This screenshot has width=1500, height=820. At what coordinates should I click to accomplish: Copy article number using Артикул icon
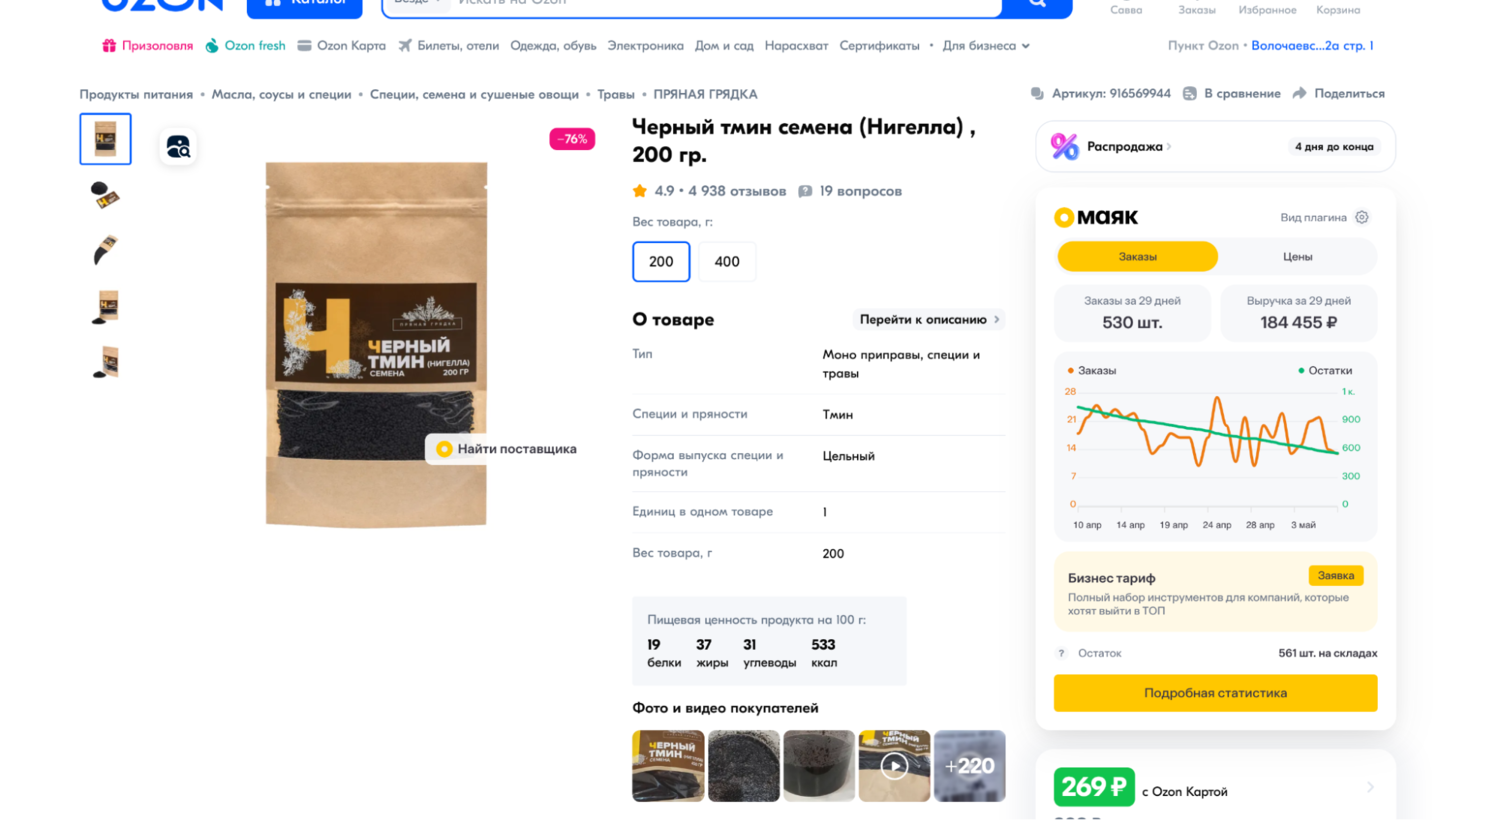click(x=1037, y=93)
